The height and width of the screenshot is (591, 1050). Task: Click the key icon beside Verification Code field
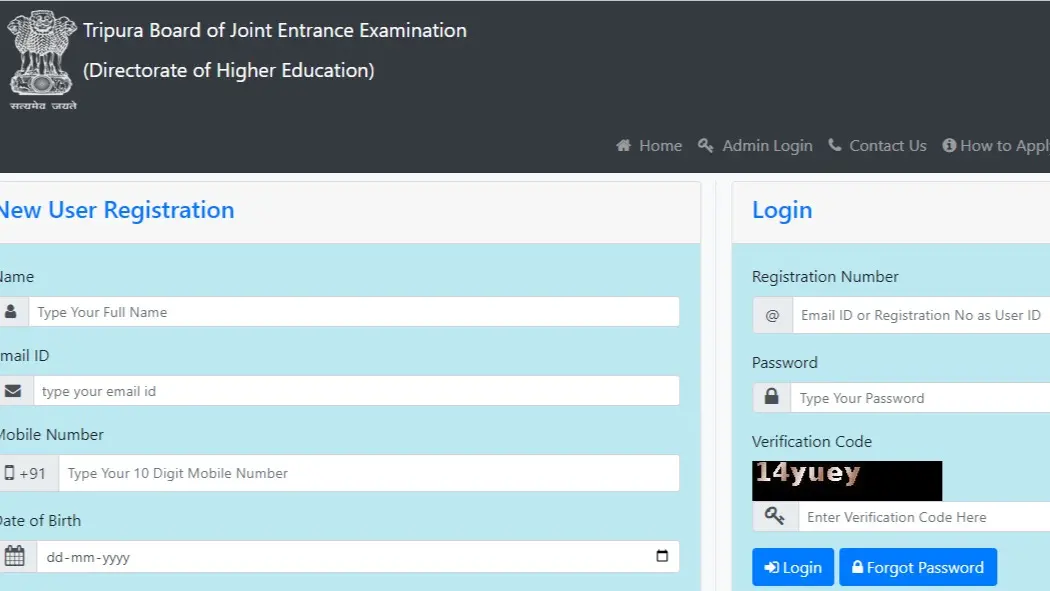click(x=771, y=517)
